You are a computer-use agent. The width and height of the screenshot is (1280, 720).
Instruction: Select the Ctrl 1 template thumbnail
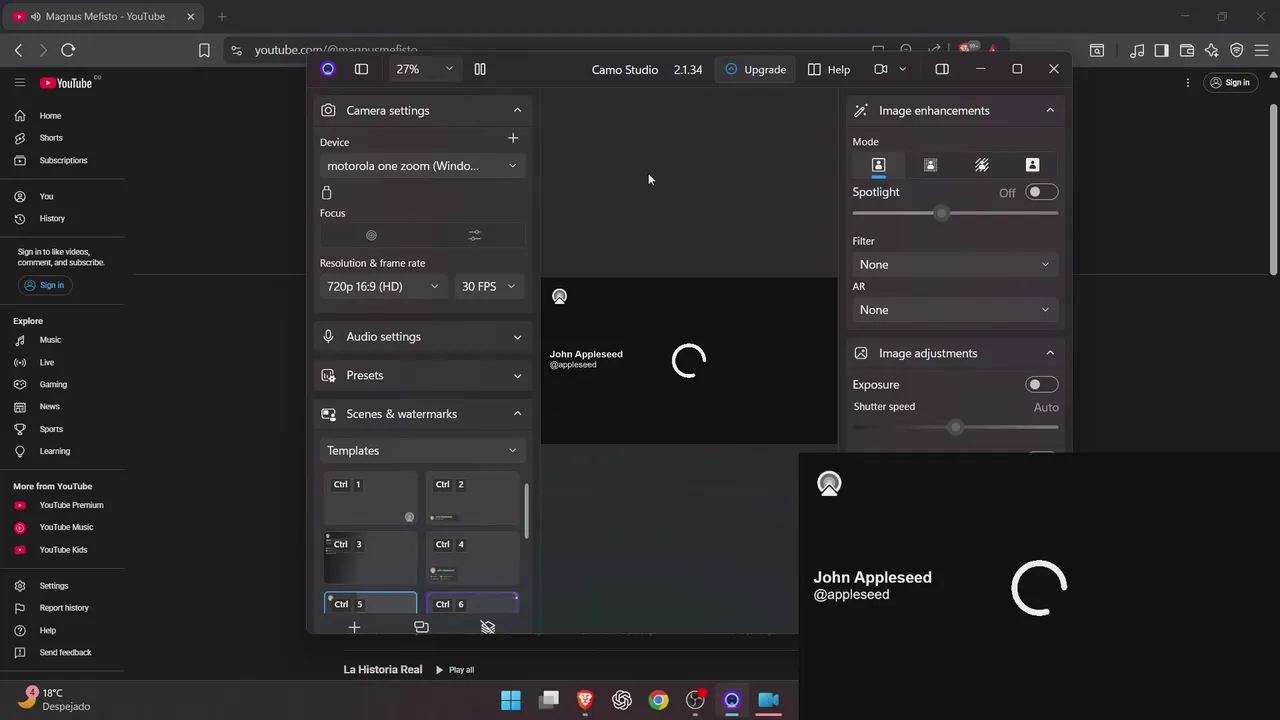370,499
